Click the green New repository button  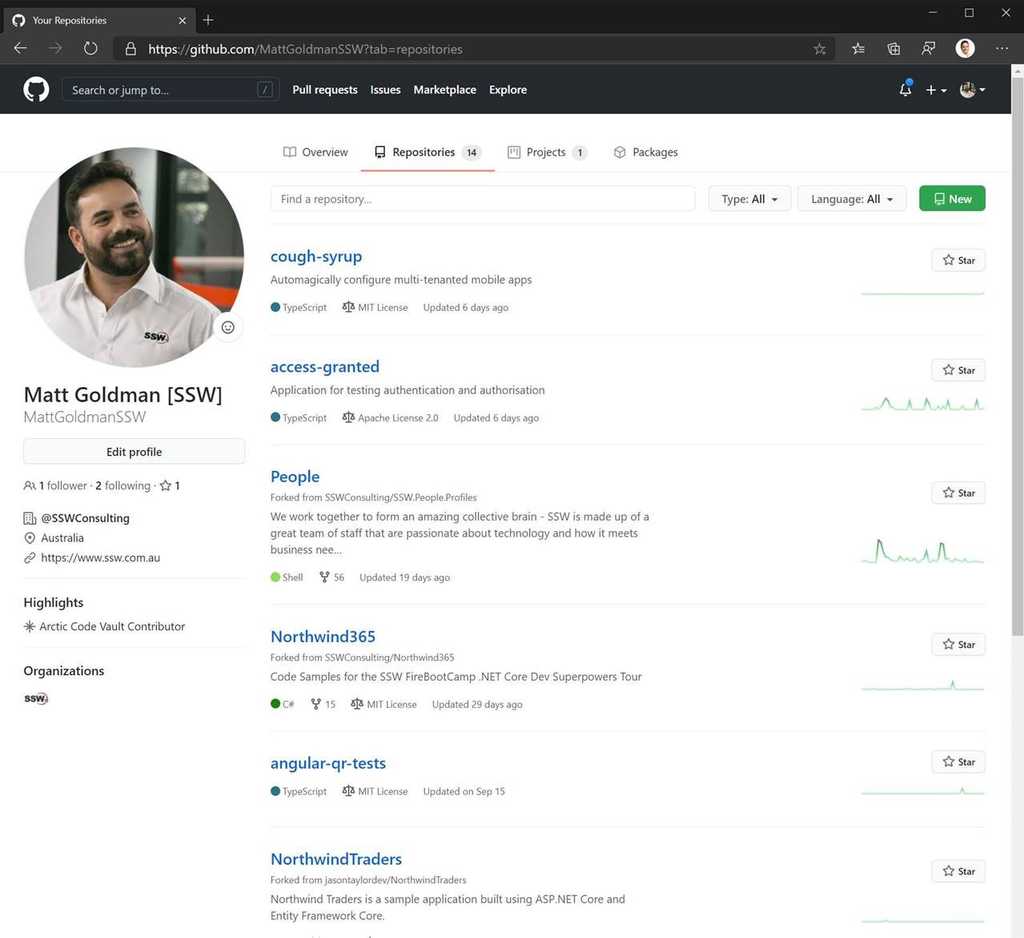[x=951, y=198]
